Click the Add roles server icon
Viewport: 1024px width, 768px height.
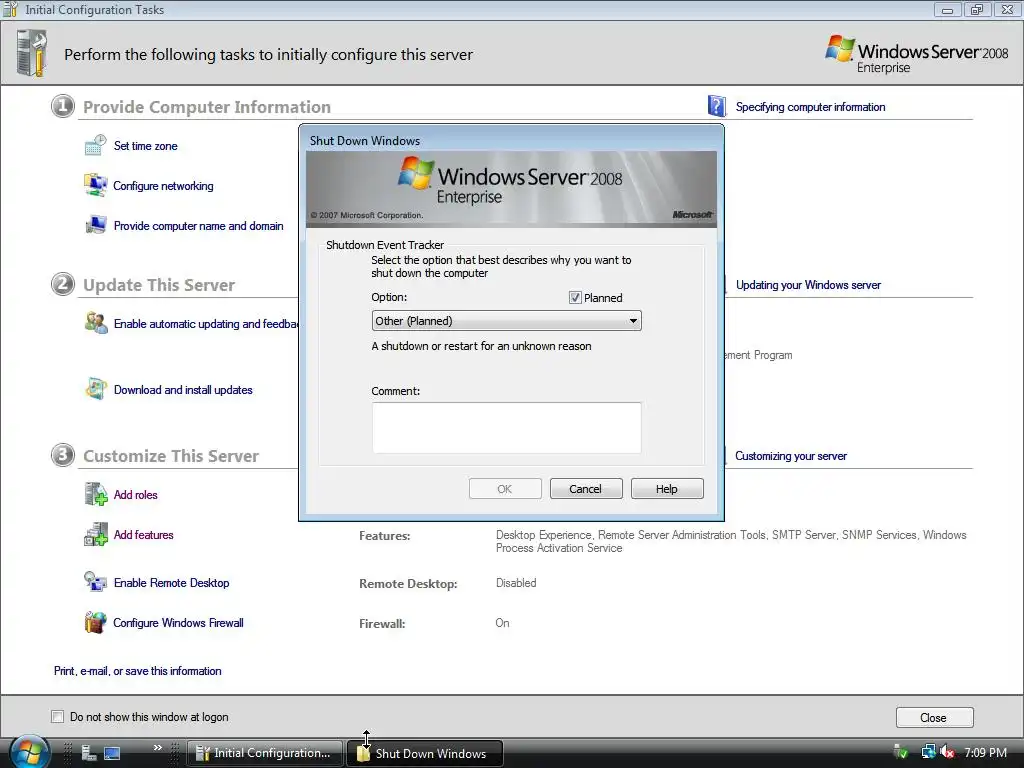click(95, 494)
